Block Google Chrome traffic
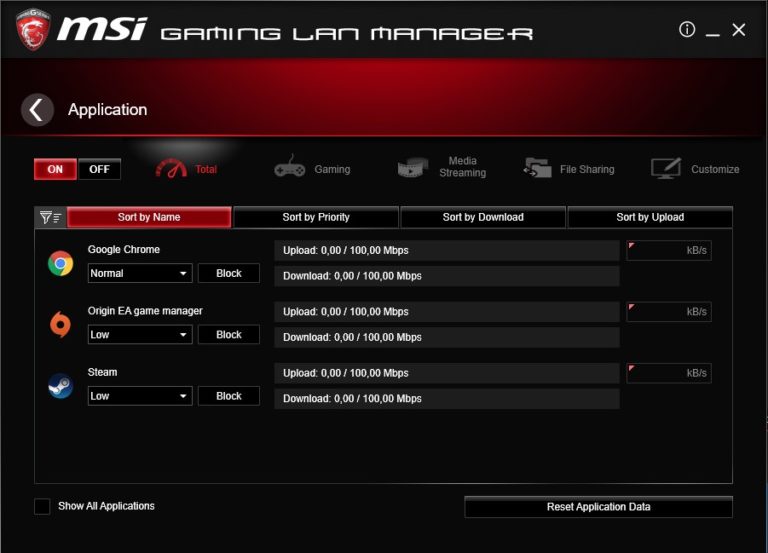 click(x=229, y=273)
